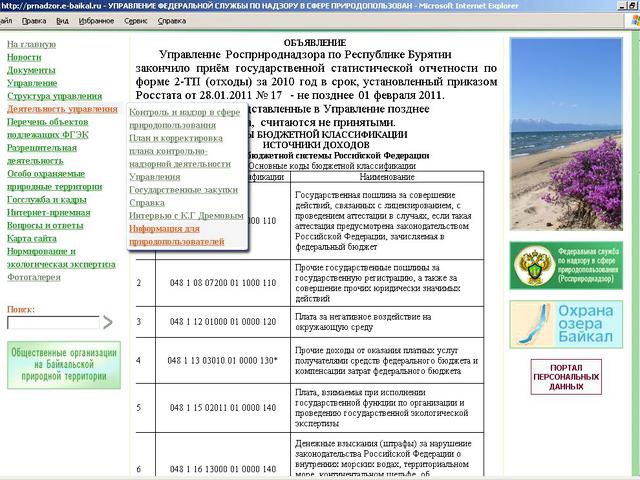Click the ОБЪЯВЛЕНИЕ heading
This screenshot has width=640, height=480.
coord(315,43)
